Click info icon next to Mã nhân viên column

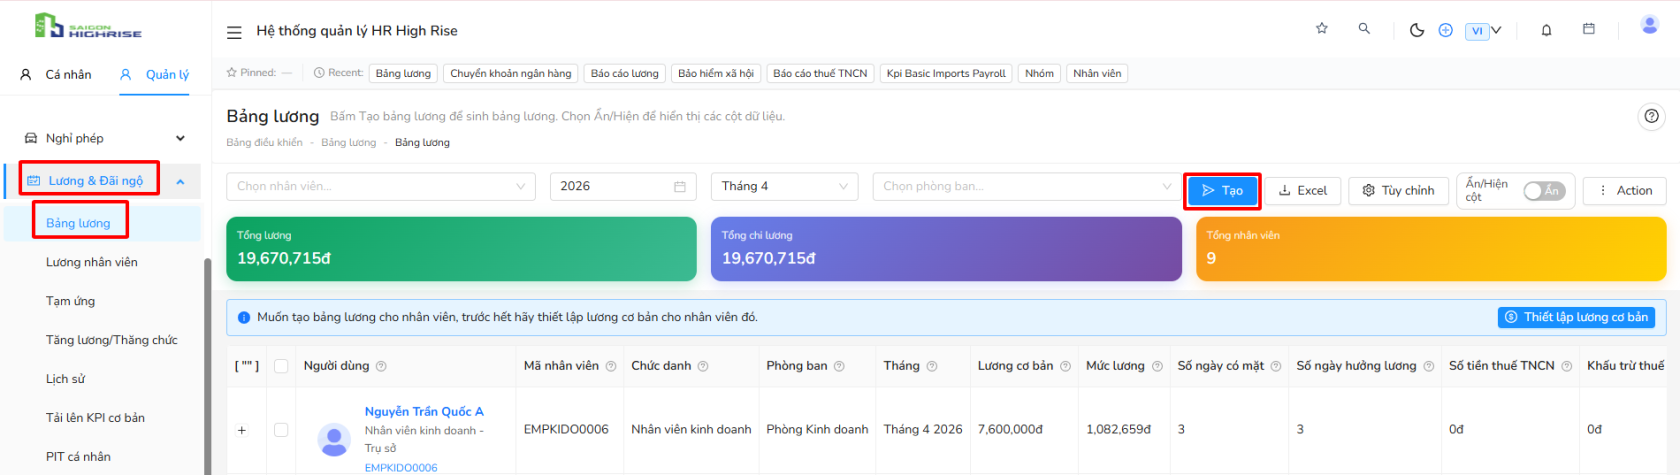[611, 366]
